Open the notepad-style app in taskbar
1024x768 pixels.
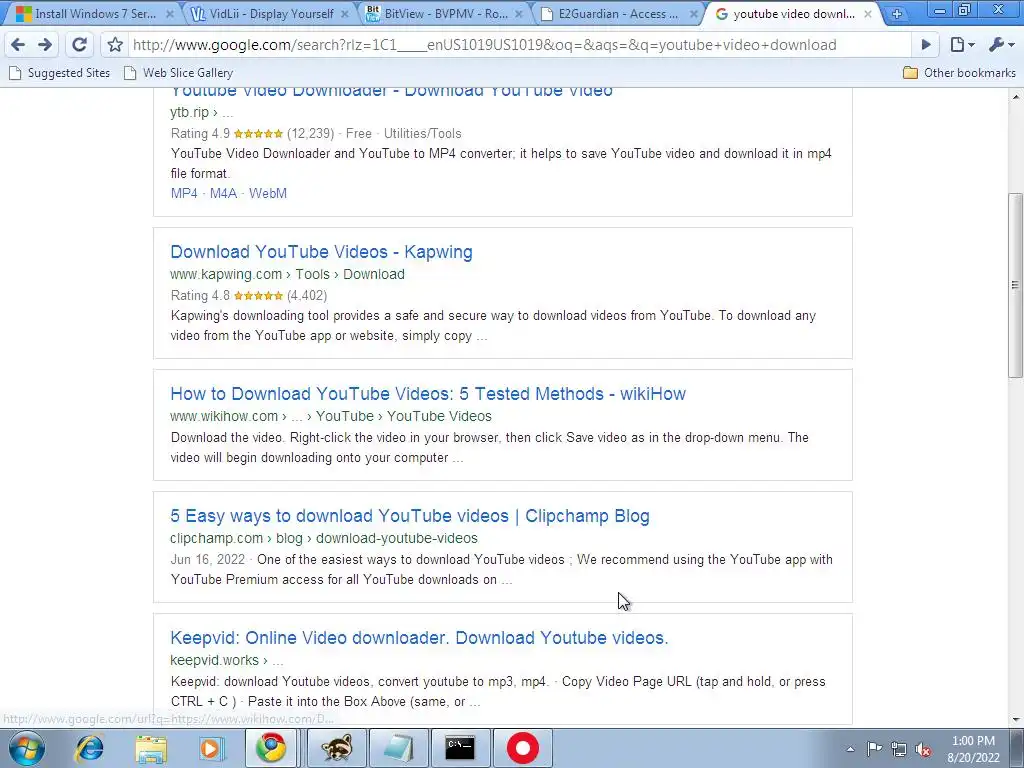tap(398, 748)
